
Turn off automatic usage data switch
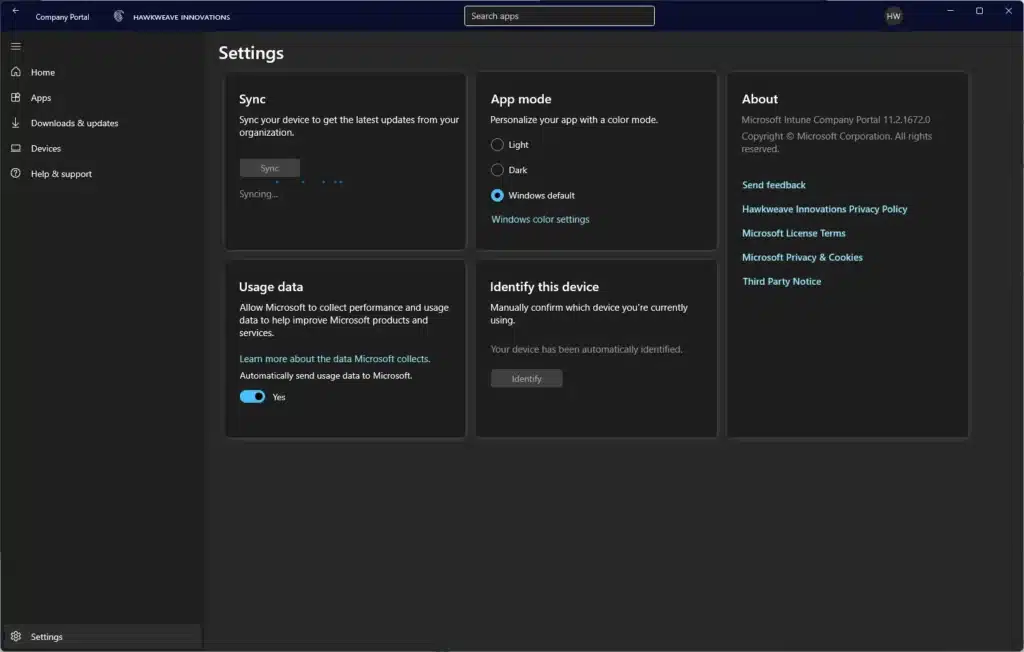pos(252,397)
